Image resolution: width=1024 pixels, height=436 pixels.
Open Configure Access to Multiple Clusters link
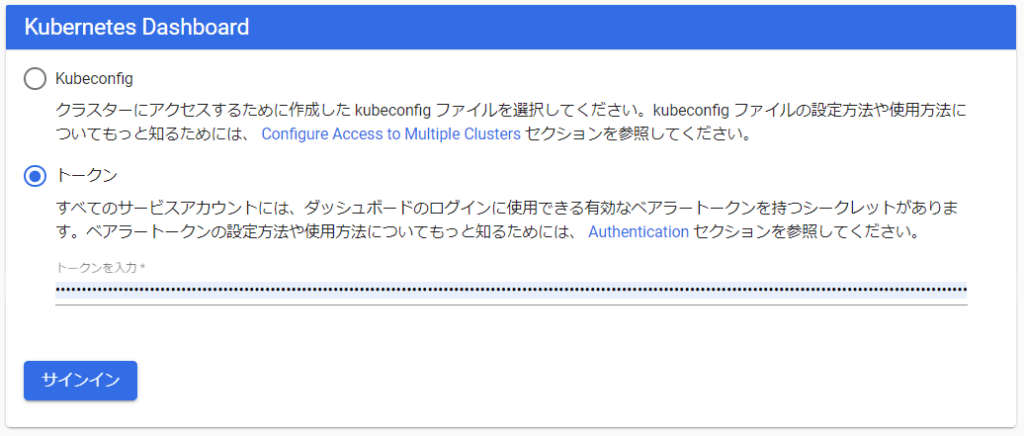pyautogui.click(x=391, y=134)
